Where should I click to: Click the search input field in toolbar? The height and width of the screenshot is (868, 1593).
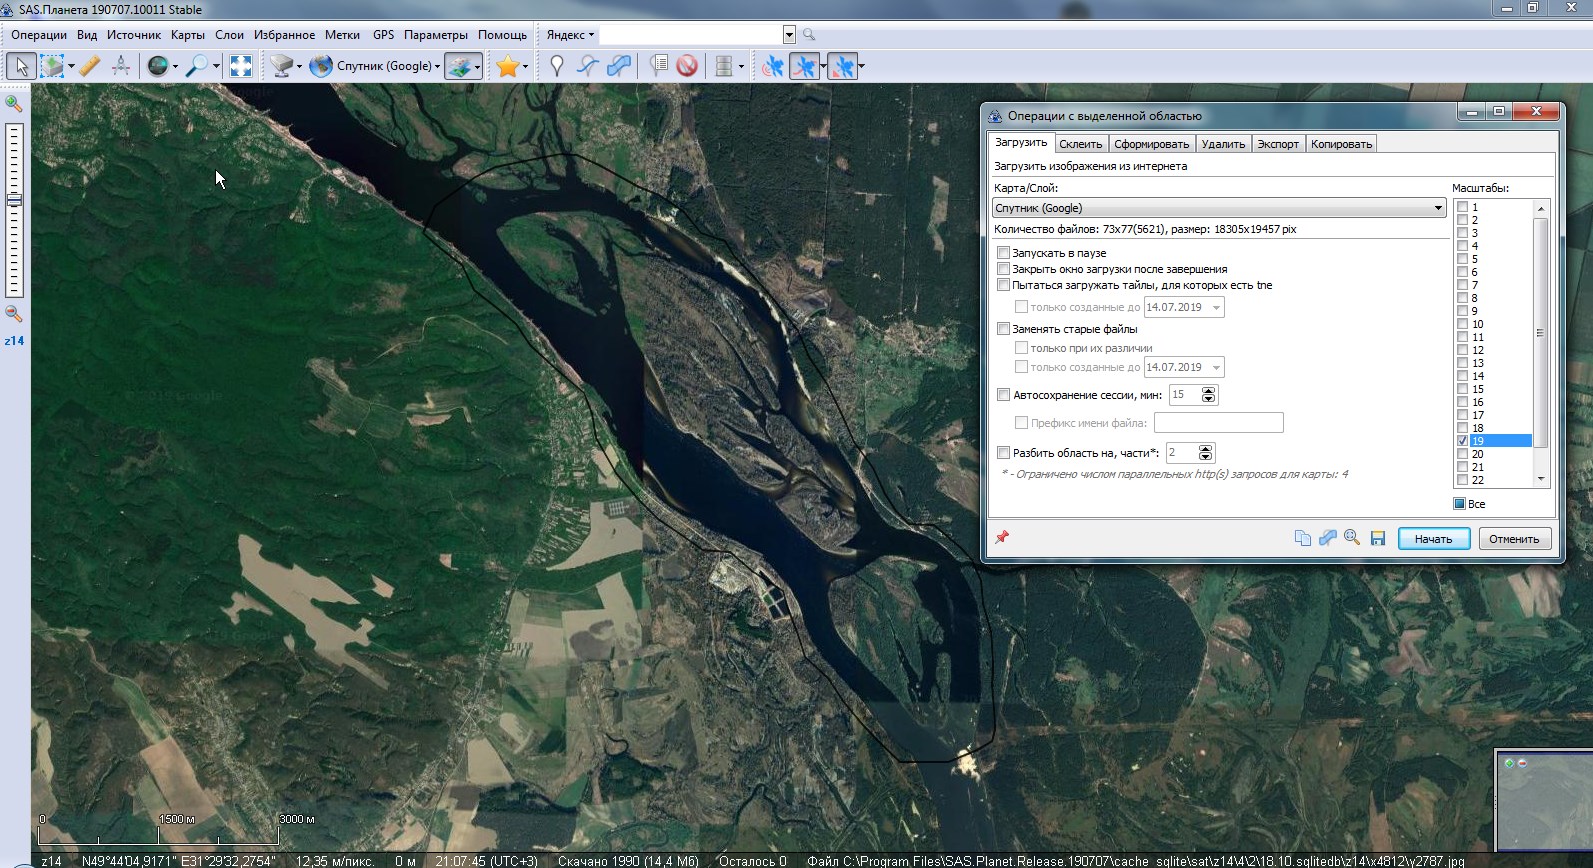[690, 35]
